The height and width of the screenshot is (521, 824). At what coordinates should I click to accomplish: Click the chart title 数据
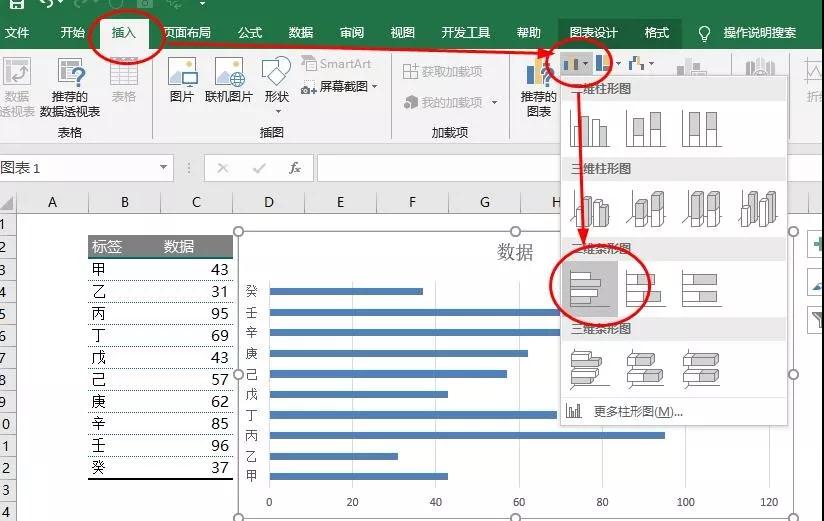515,252
